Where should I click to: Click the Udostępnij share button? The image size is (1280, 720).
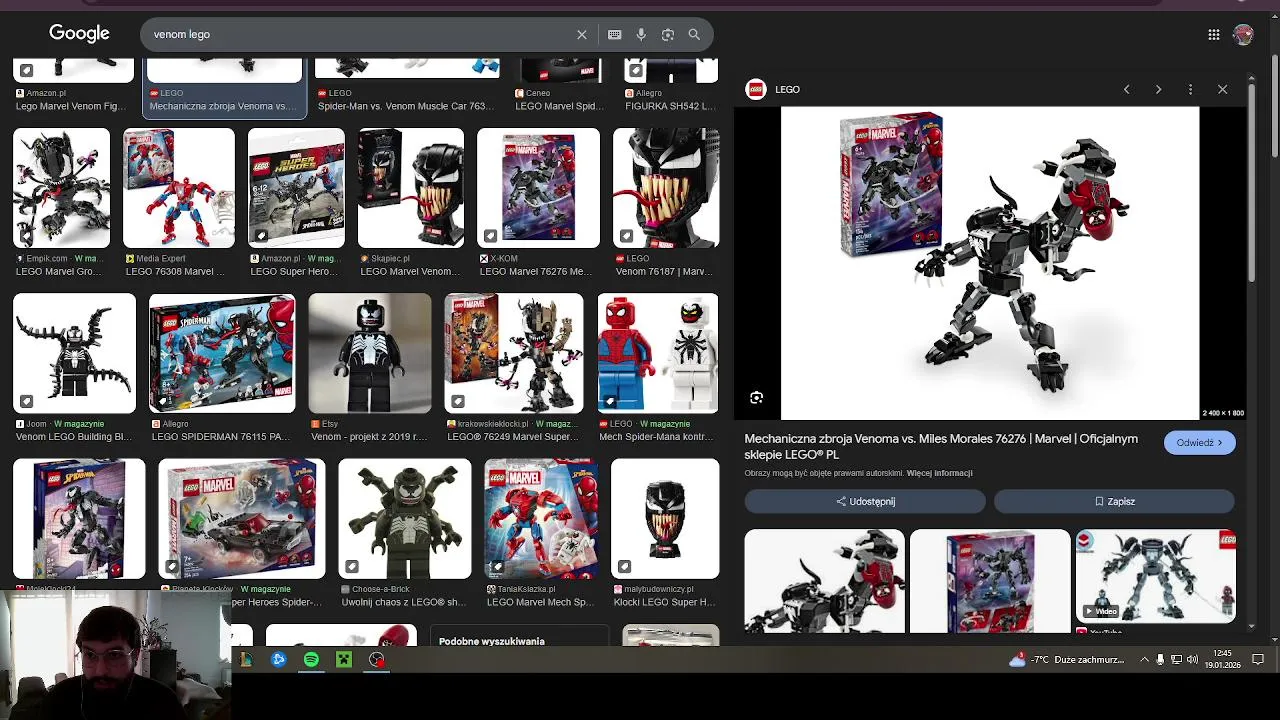tap(865, 501)
